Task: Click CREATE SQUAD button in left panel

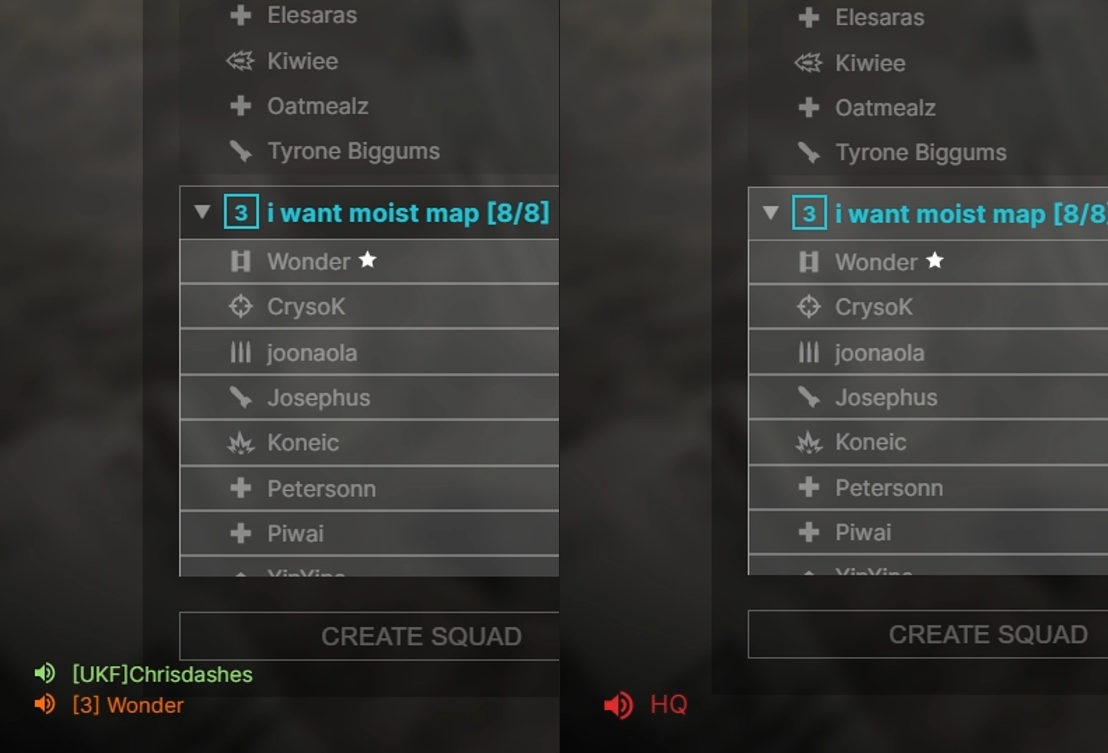Action: pyautogui.click(x=370, y=636)
